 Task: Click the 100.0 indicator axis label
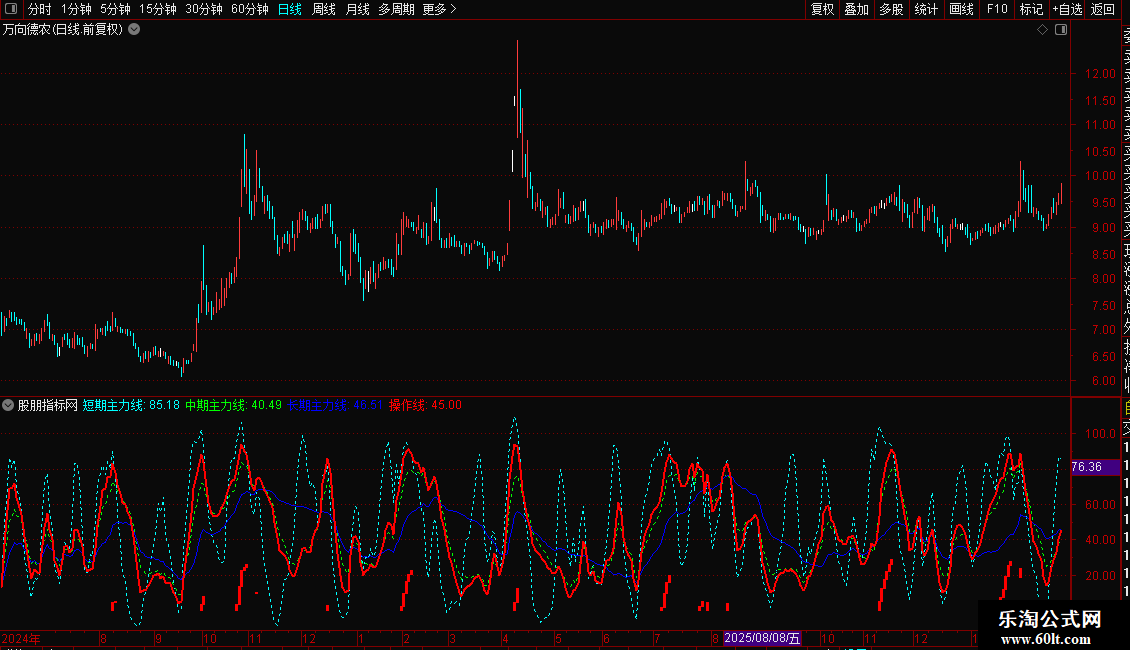[1100, 434]
